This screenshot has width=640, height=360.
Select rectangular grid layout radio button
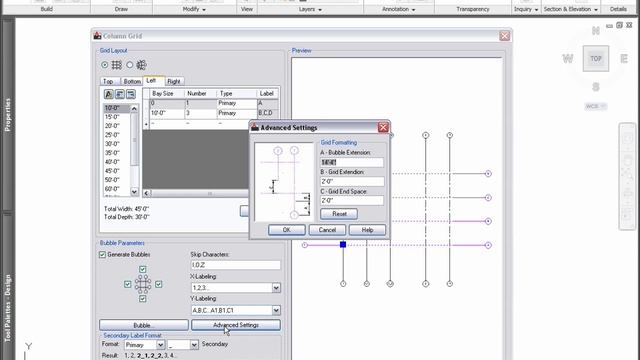coord(104,64)
